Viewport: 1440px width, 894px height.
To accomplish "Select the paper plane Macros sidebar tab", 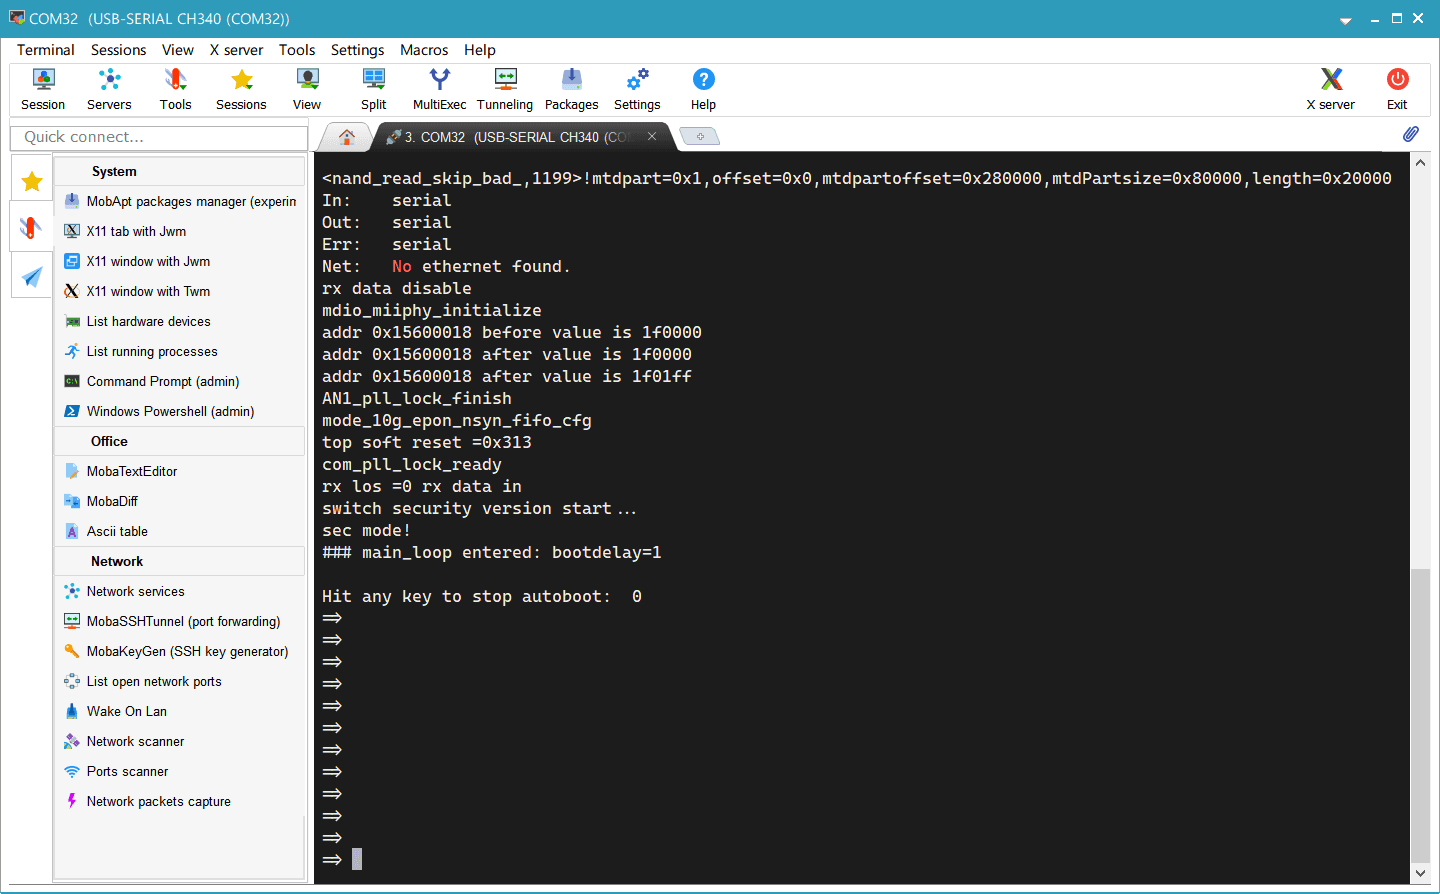I will tap(32, 276).
